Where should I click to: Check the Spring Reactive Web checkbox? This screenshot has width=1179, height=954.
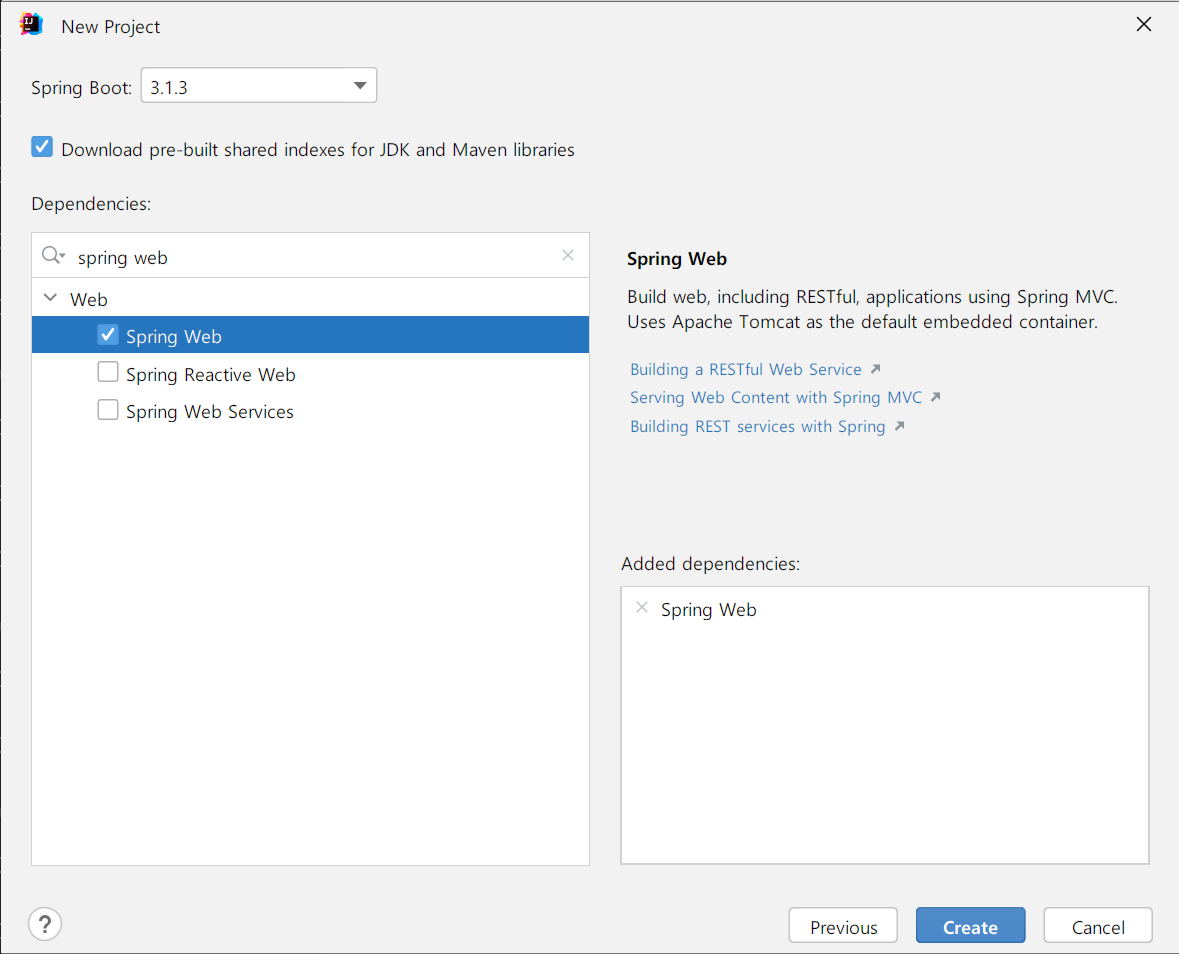(x=108, y=373)
